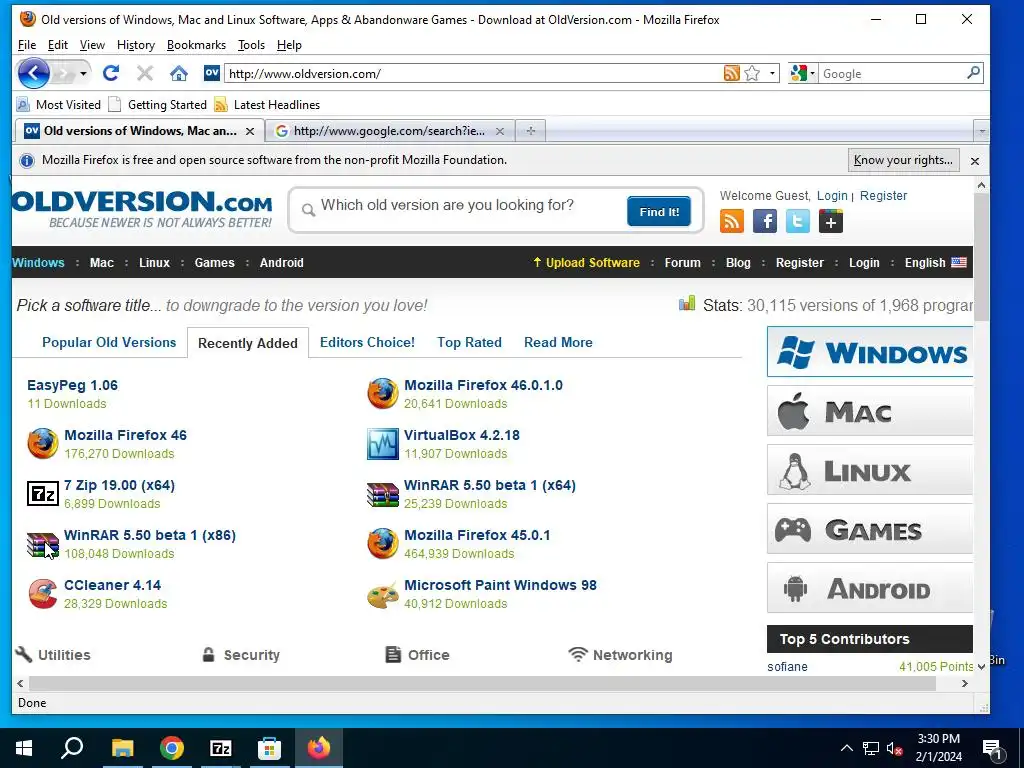
Task: Expand the address bar history dropdown
Action: click(772, 73)
